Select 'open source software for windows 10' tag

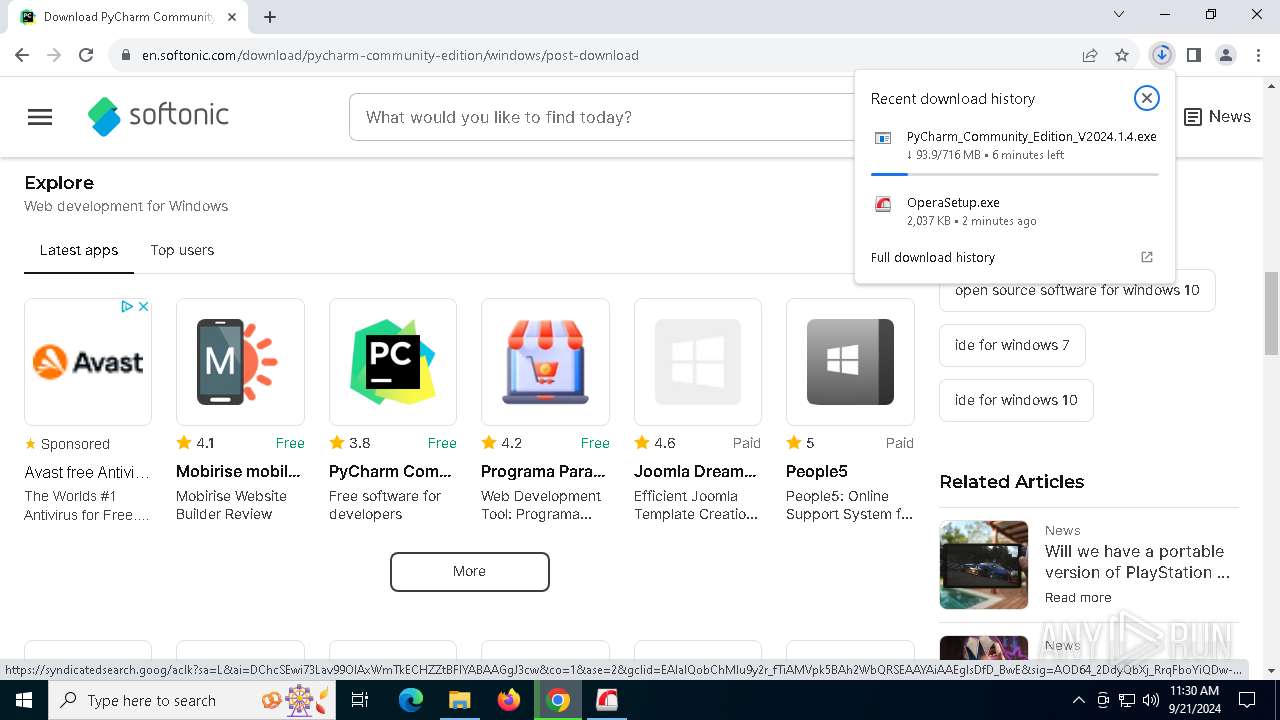pyautogui.click(x=1077, y=290)
